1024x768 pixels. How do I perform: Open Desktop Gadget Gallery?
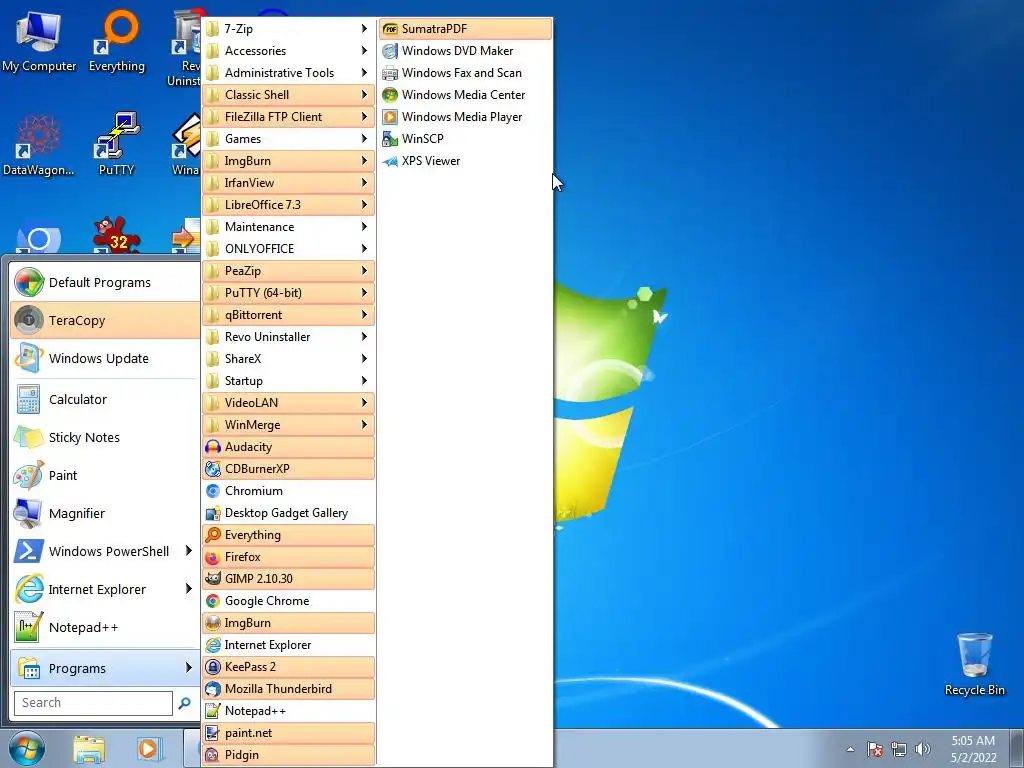(289, 513)
